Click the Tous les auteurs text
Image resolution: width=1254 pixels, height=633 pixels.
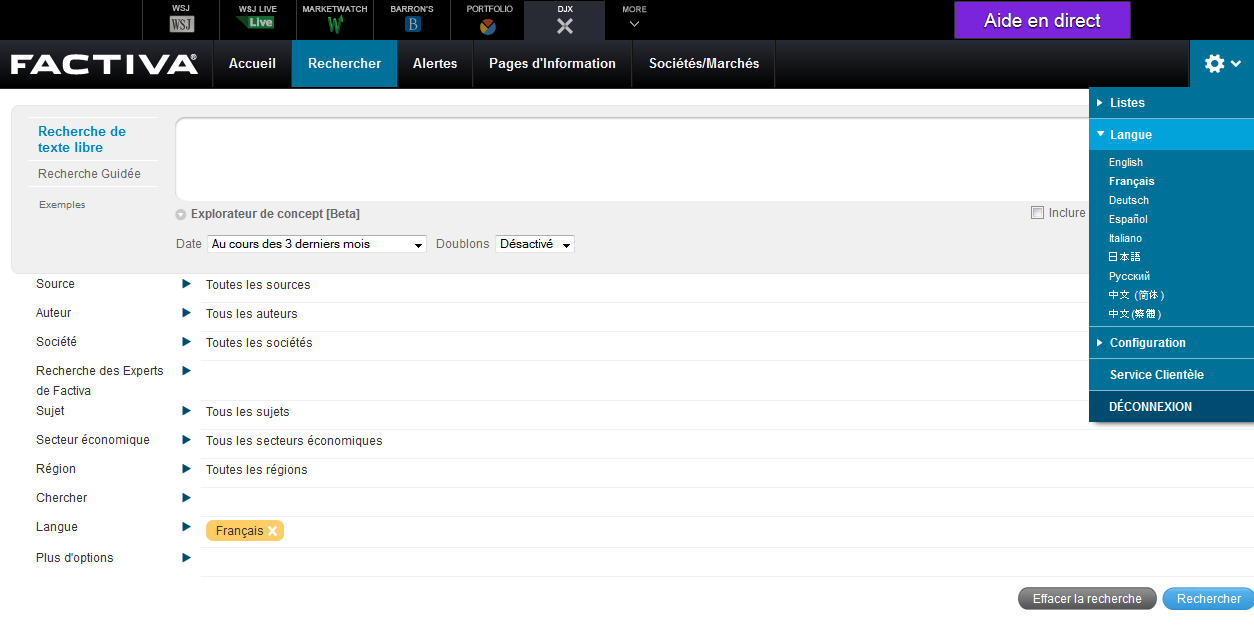252,314
